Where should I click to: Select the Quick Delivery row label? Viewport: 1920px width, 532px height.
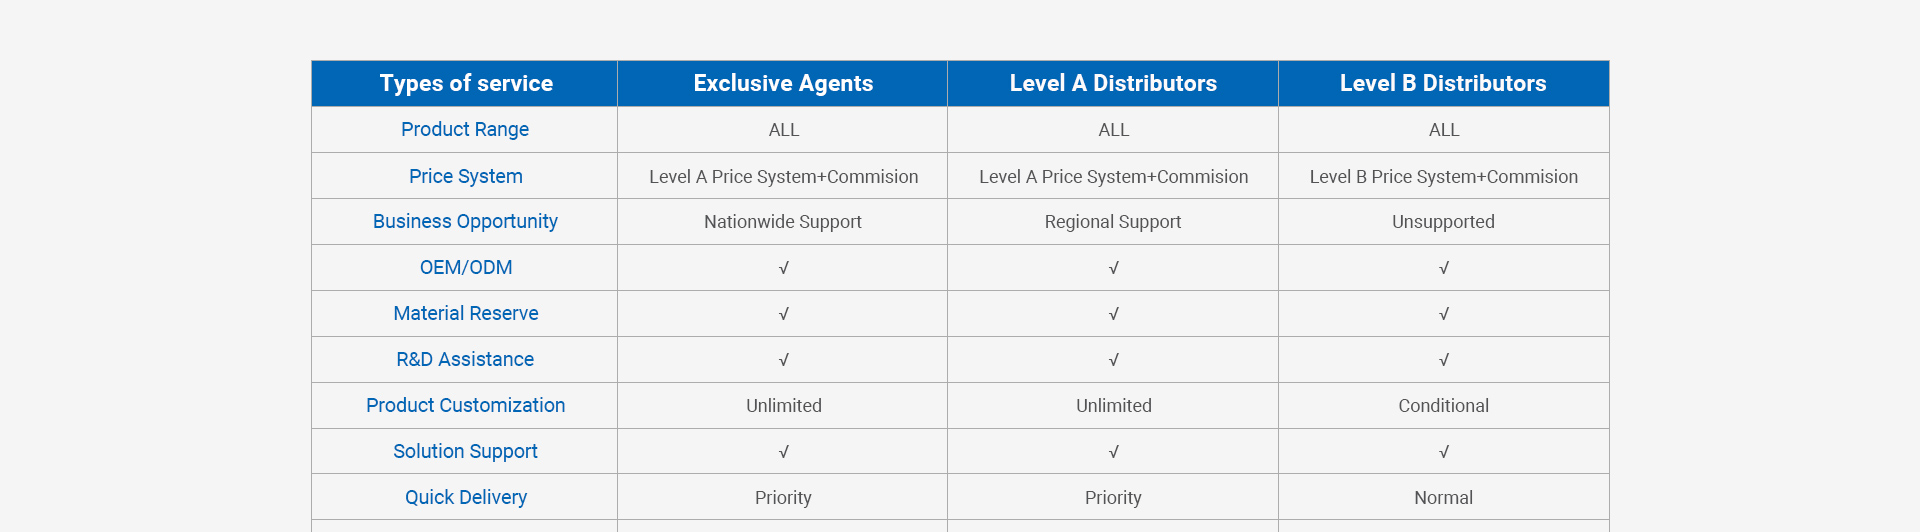coord(465,498)
